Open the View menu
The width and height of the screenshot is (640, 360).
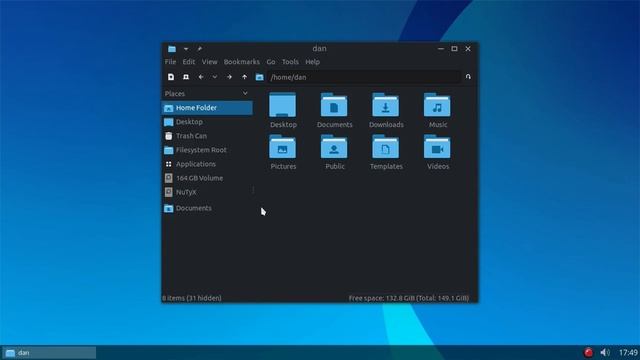[x=209, y=62]
